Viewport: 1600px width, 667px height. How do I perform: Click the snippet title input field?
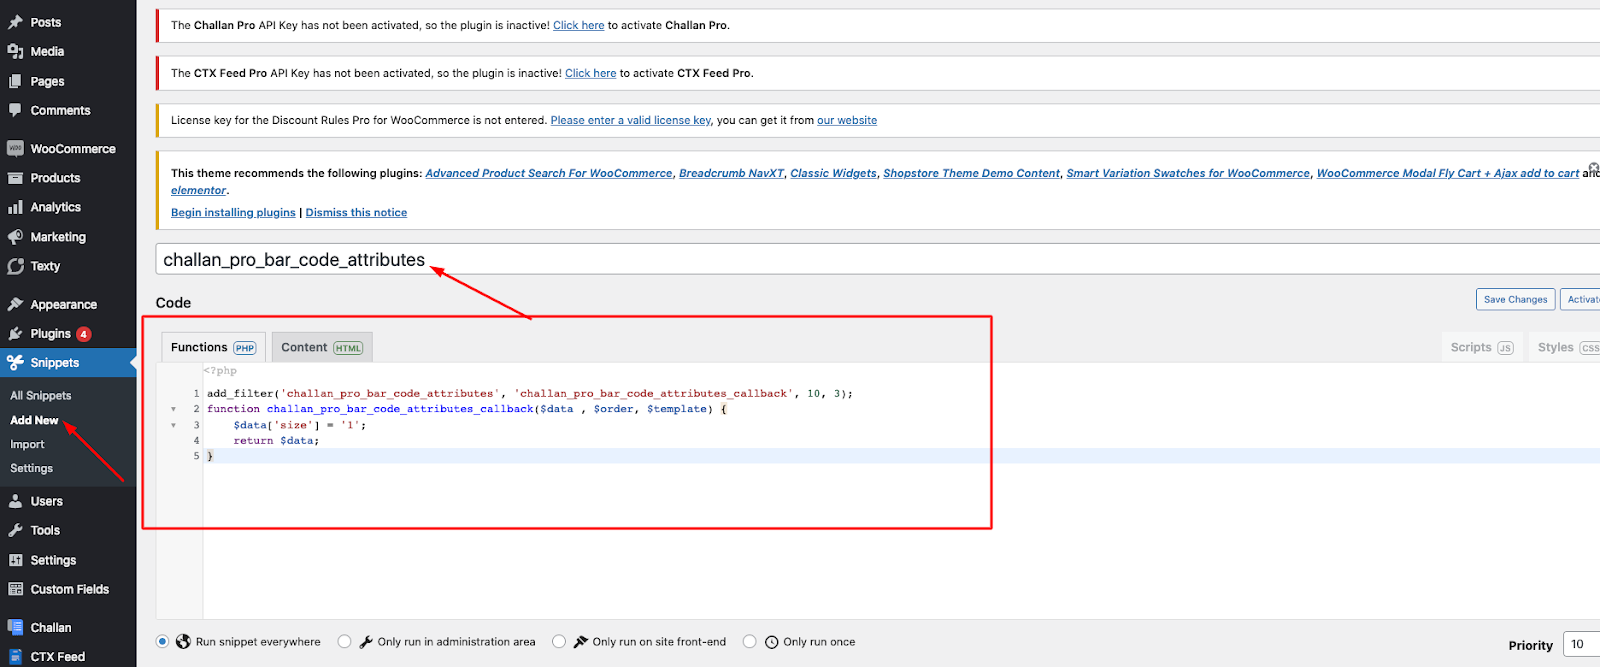(x=800, y=259)
